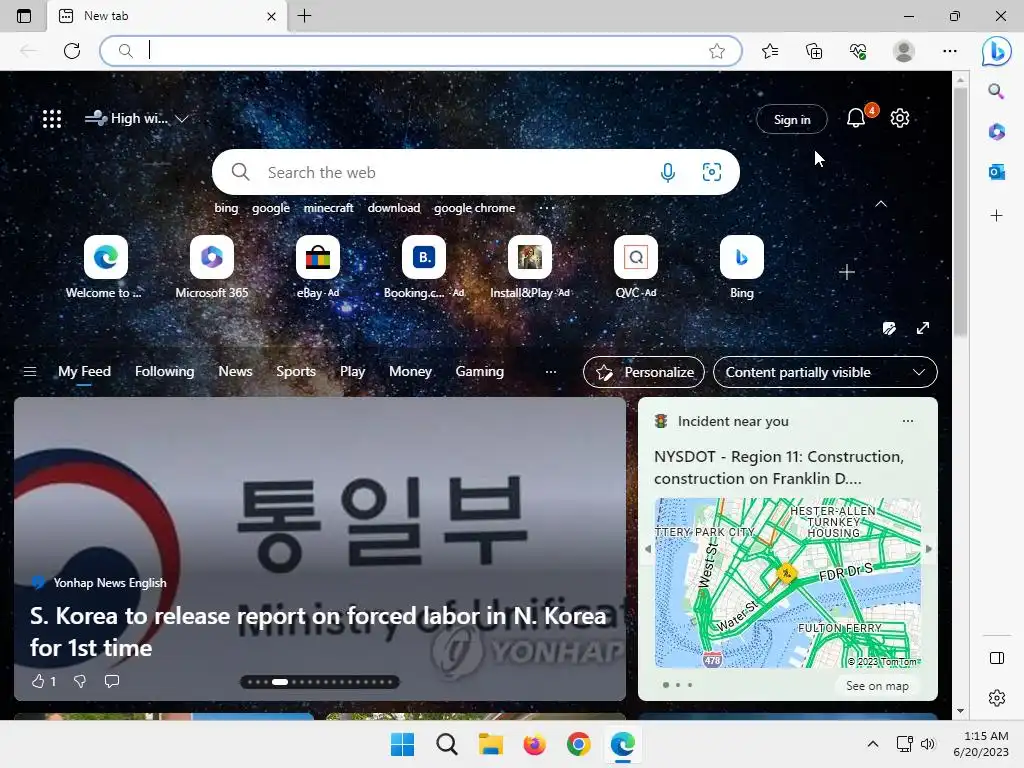Open Content partially visible dropdown
This screenshot has width=1024, height=768.
(x=825, y=372)
